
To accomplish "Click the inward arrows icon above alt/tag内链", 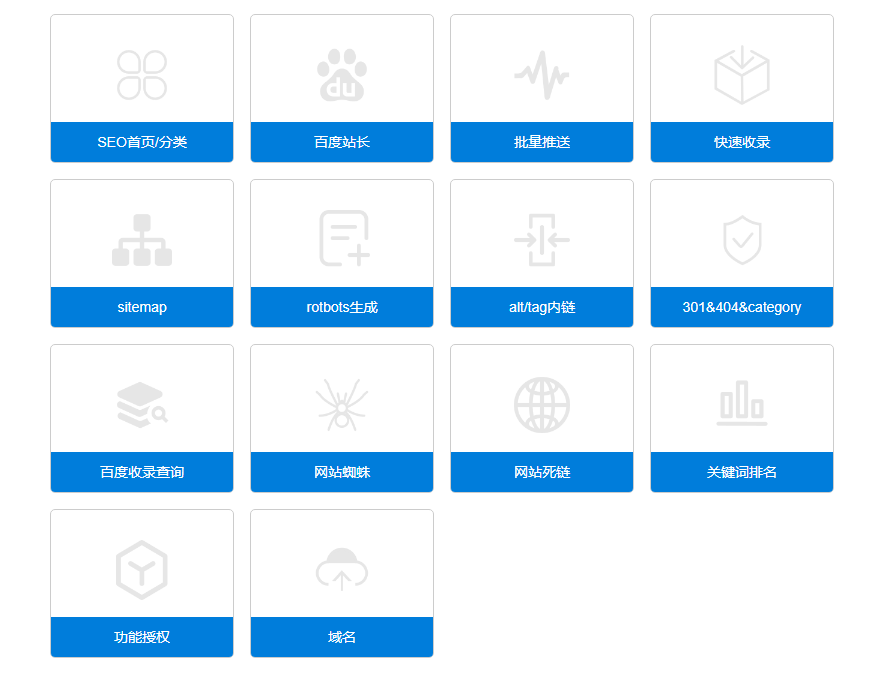I will point(542,240).
